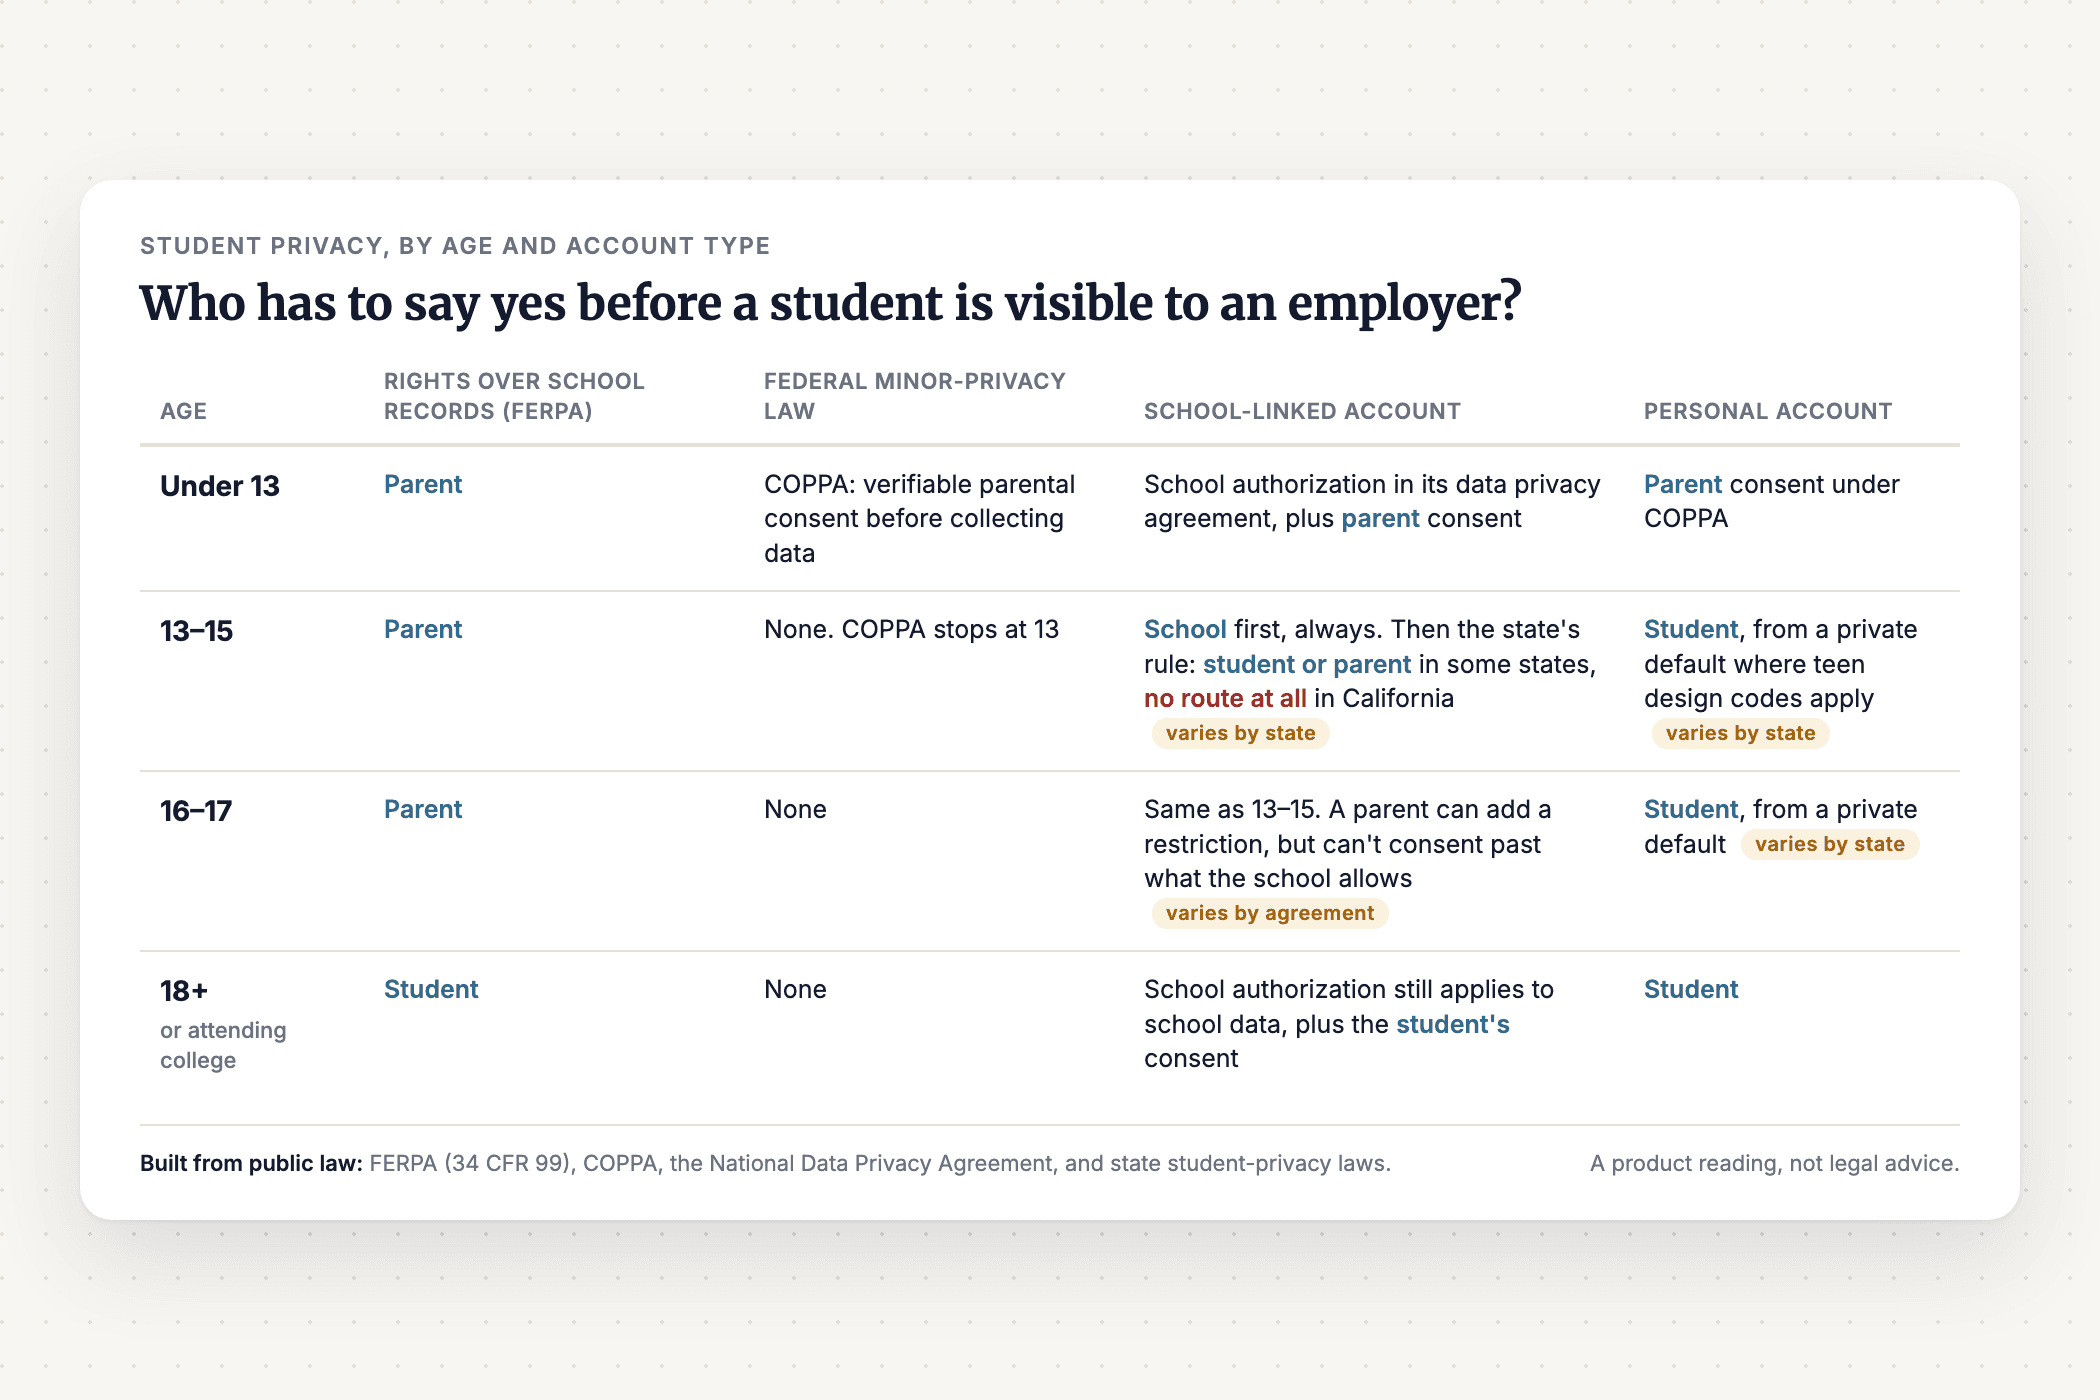The width and height of the screenshot is (2100, 1400).
Task: Click 'student or parent' highlighted text
Action: coord(1307,665)
